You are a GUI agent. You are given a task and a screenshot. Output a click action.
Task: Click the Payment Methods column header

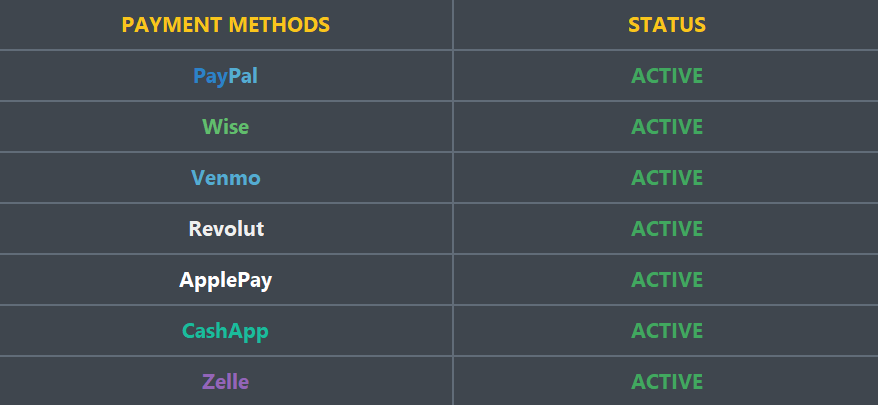225,25
